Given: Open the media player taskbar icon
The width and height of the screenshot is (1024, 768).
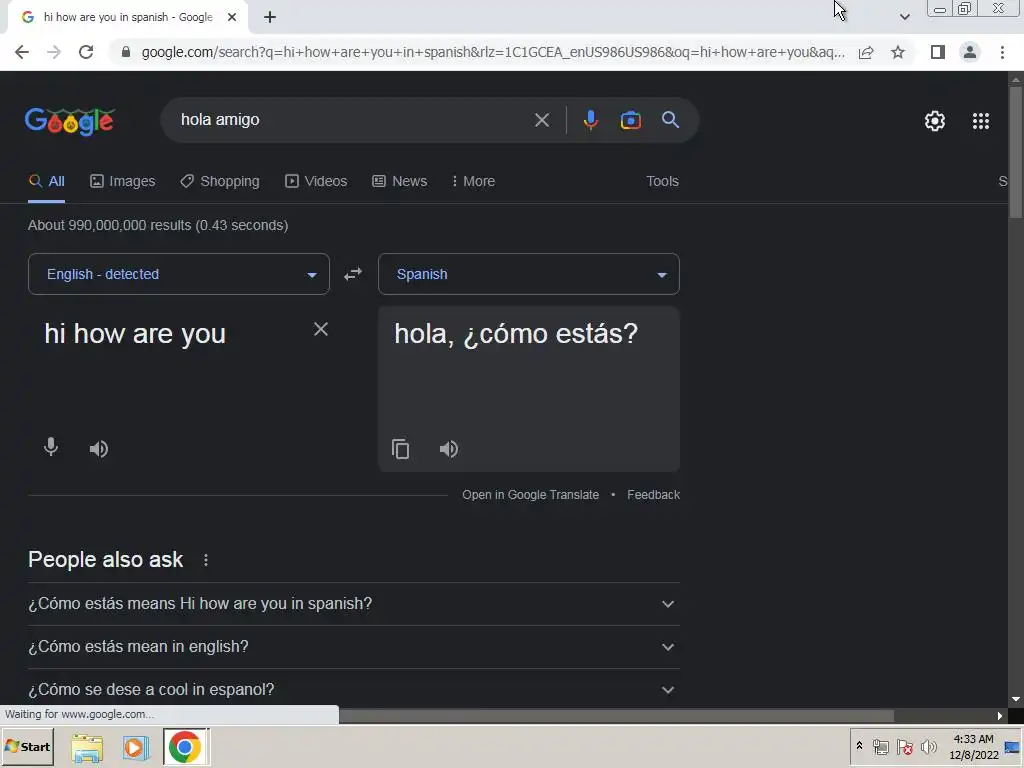Looking at the screenshot, I should pos(136,748).
